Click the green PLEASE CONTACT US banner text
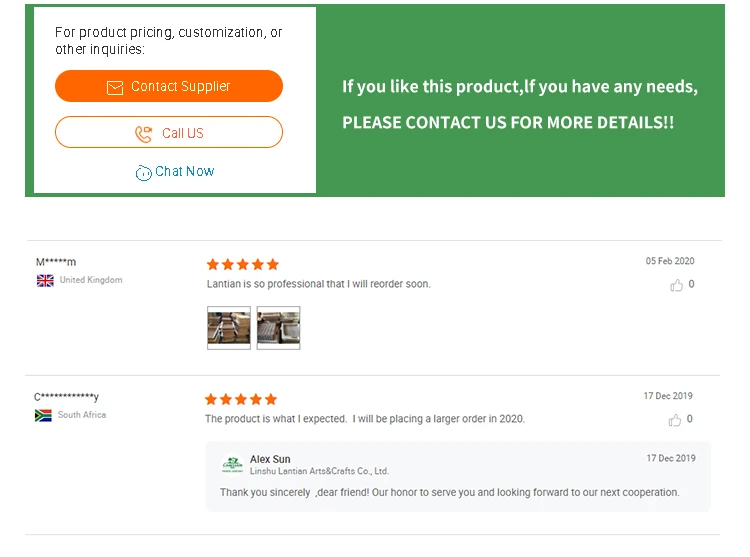The image size is (750, 557). tap(508, 122)
